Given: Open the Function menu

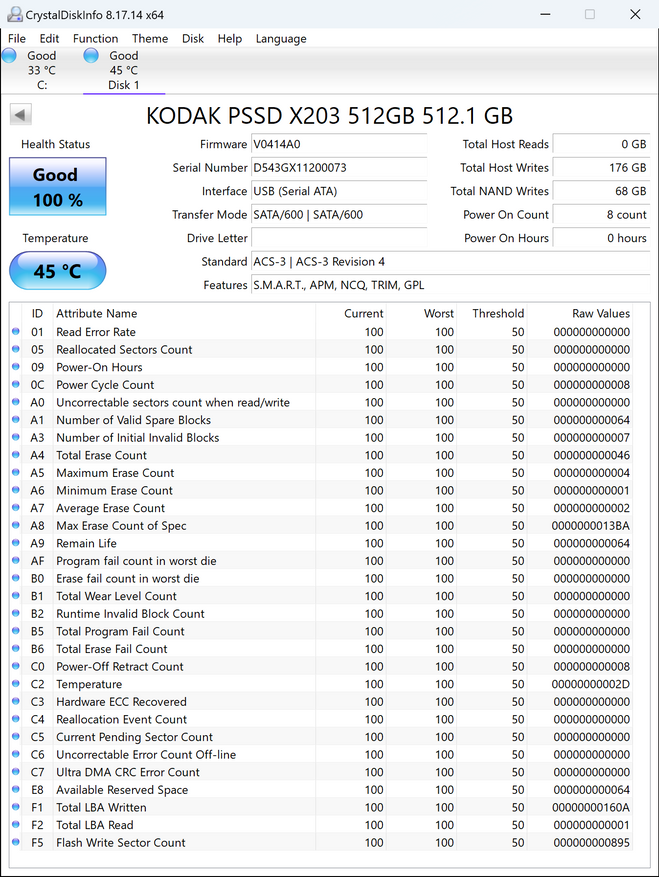Looking at the screenshot, I should 95,38.
